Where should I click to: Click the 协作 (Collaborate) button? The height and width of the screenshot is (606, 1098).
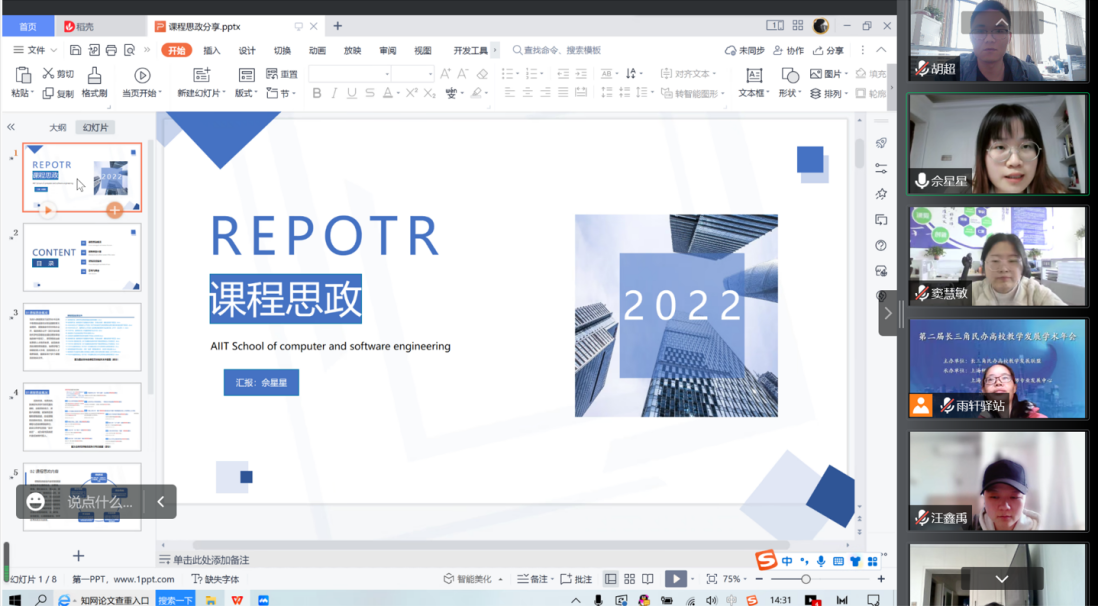pyautogui.click(x=788, y=49)
